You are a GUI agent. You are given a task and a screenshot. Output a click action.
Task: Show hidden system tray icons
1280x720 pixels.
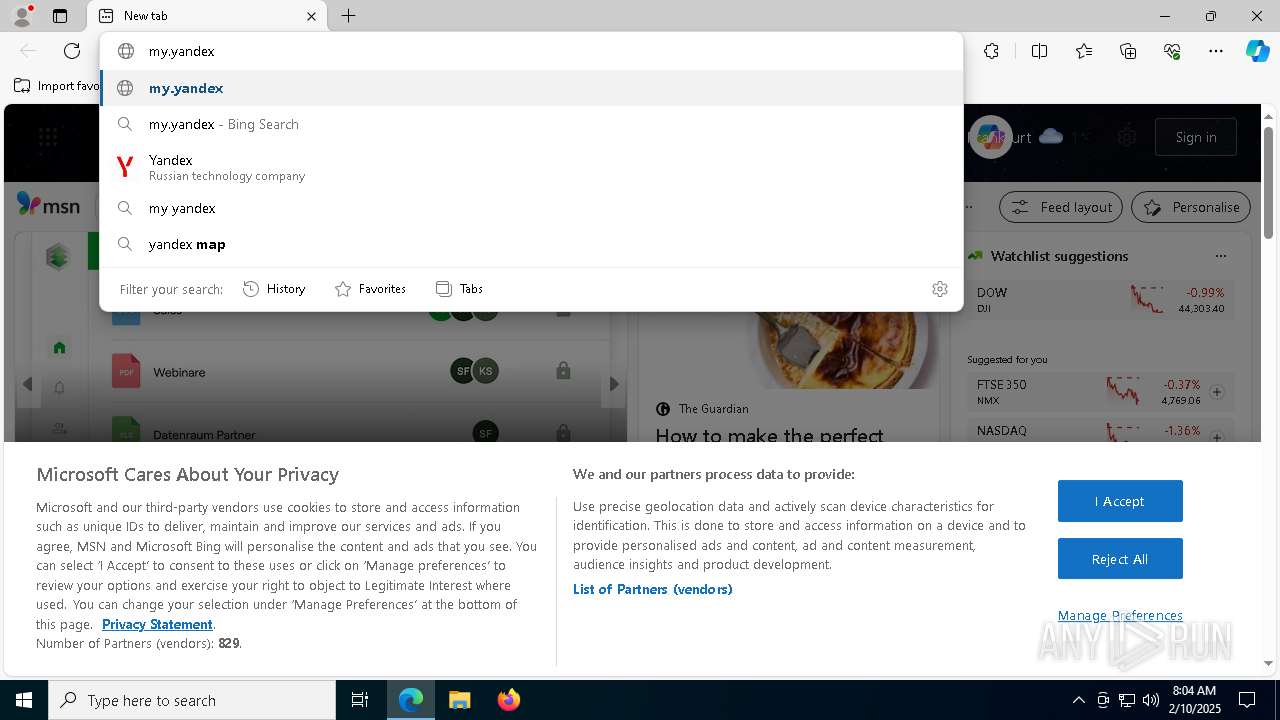pyautogui.click(x=1078, y=700)
